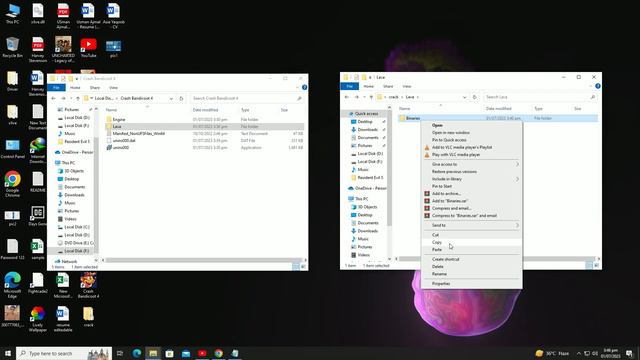Open Mail app from taskbar

pyautogui.click(x=186, y=353)
